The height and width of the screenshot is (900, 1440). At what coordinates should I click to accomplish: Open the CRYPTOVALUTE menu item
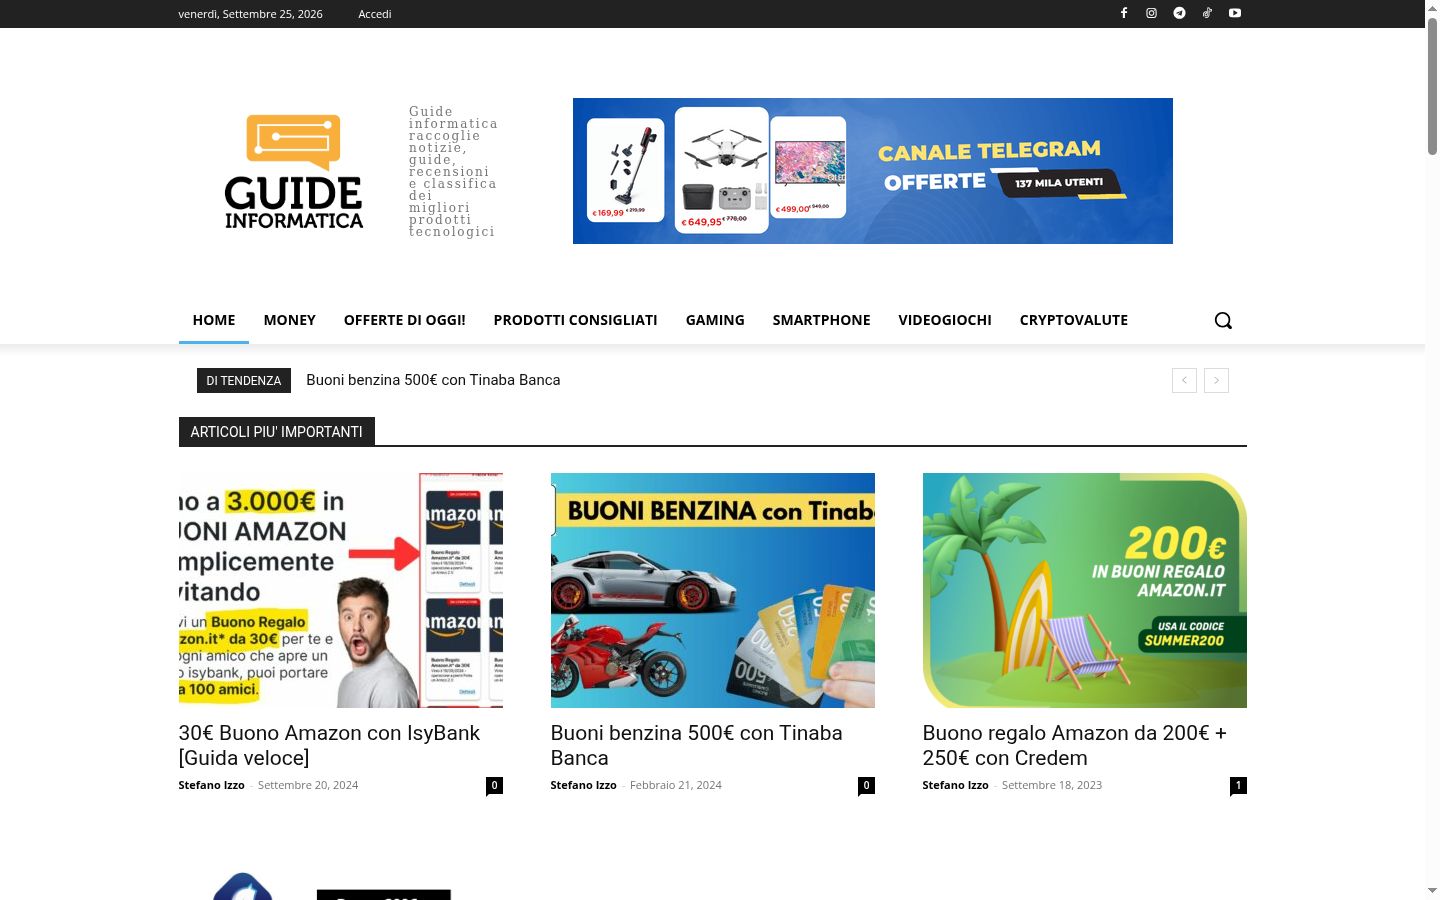point(1074,320)
